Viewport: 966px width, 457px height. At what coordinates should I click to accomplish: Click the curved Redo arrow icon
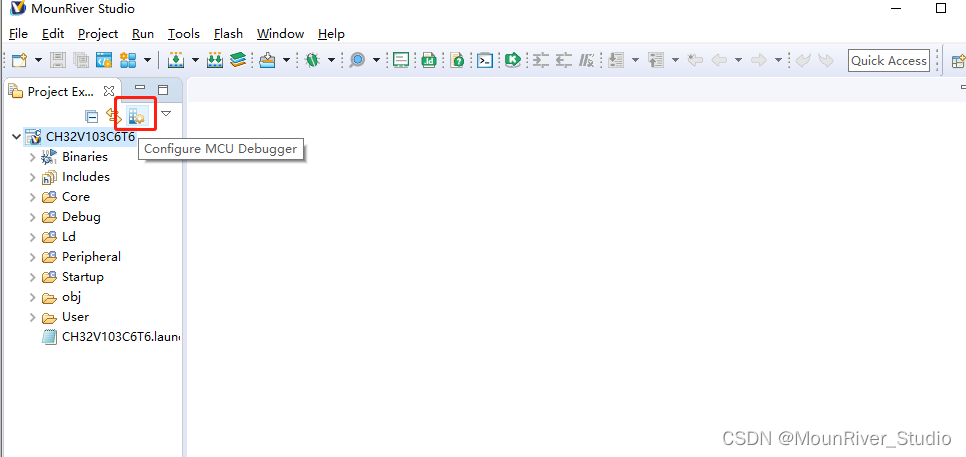coord(826,60)
